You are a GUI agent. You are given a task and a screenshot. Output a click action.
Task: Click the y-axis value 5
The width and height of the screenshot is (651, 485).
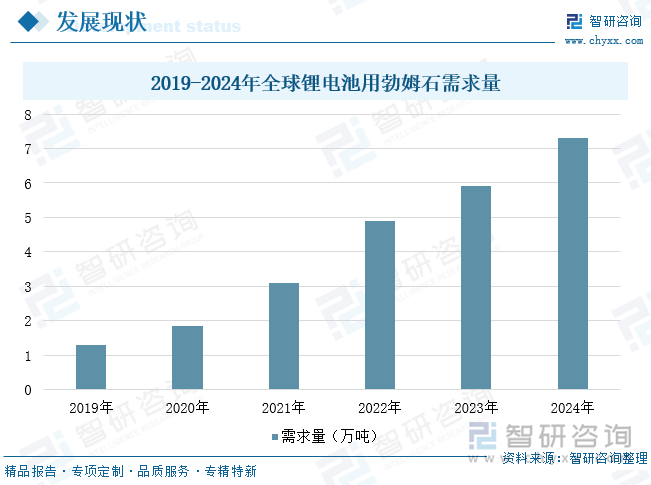click(28, 218)
